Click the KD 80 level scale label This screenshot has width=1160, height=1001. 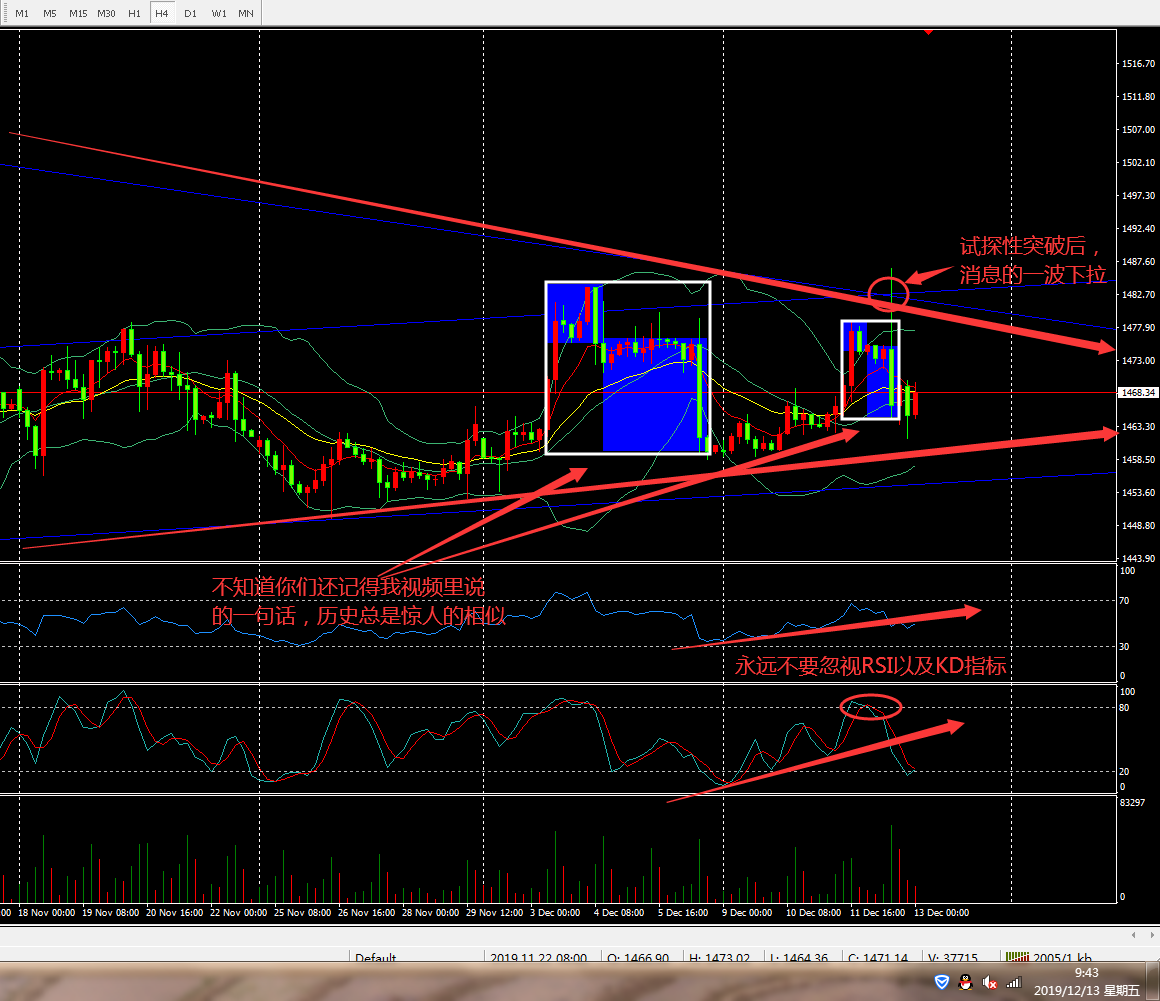(1124, 708)
